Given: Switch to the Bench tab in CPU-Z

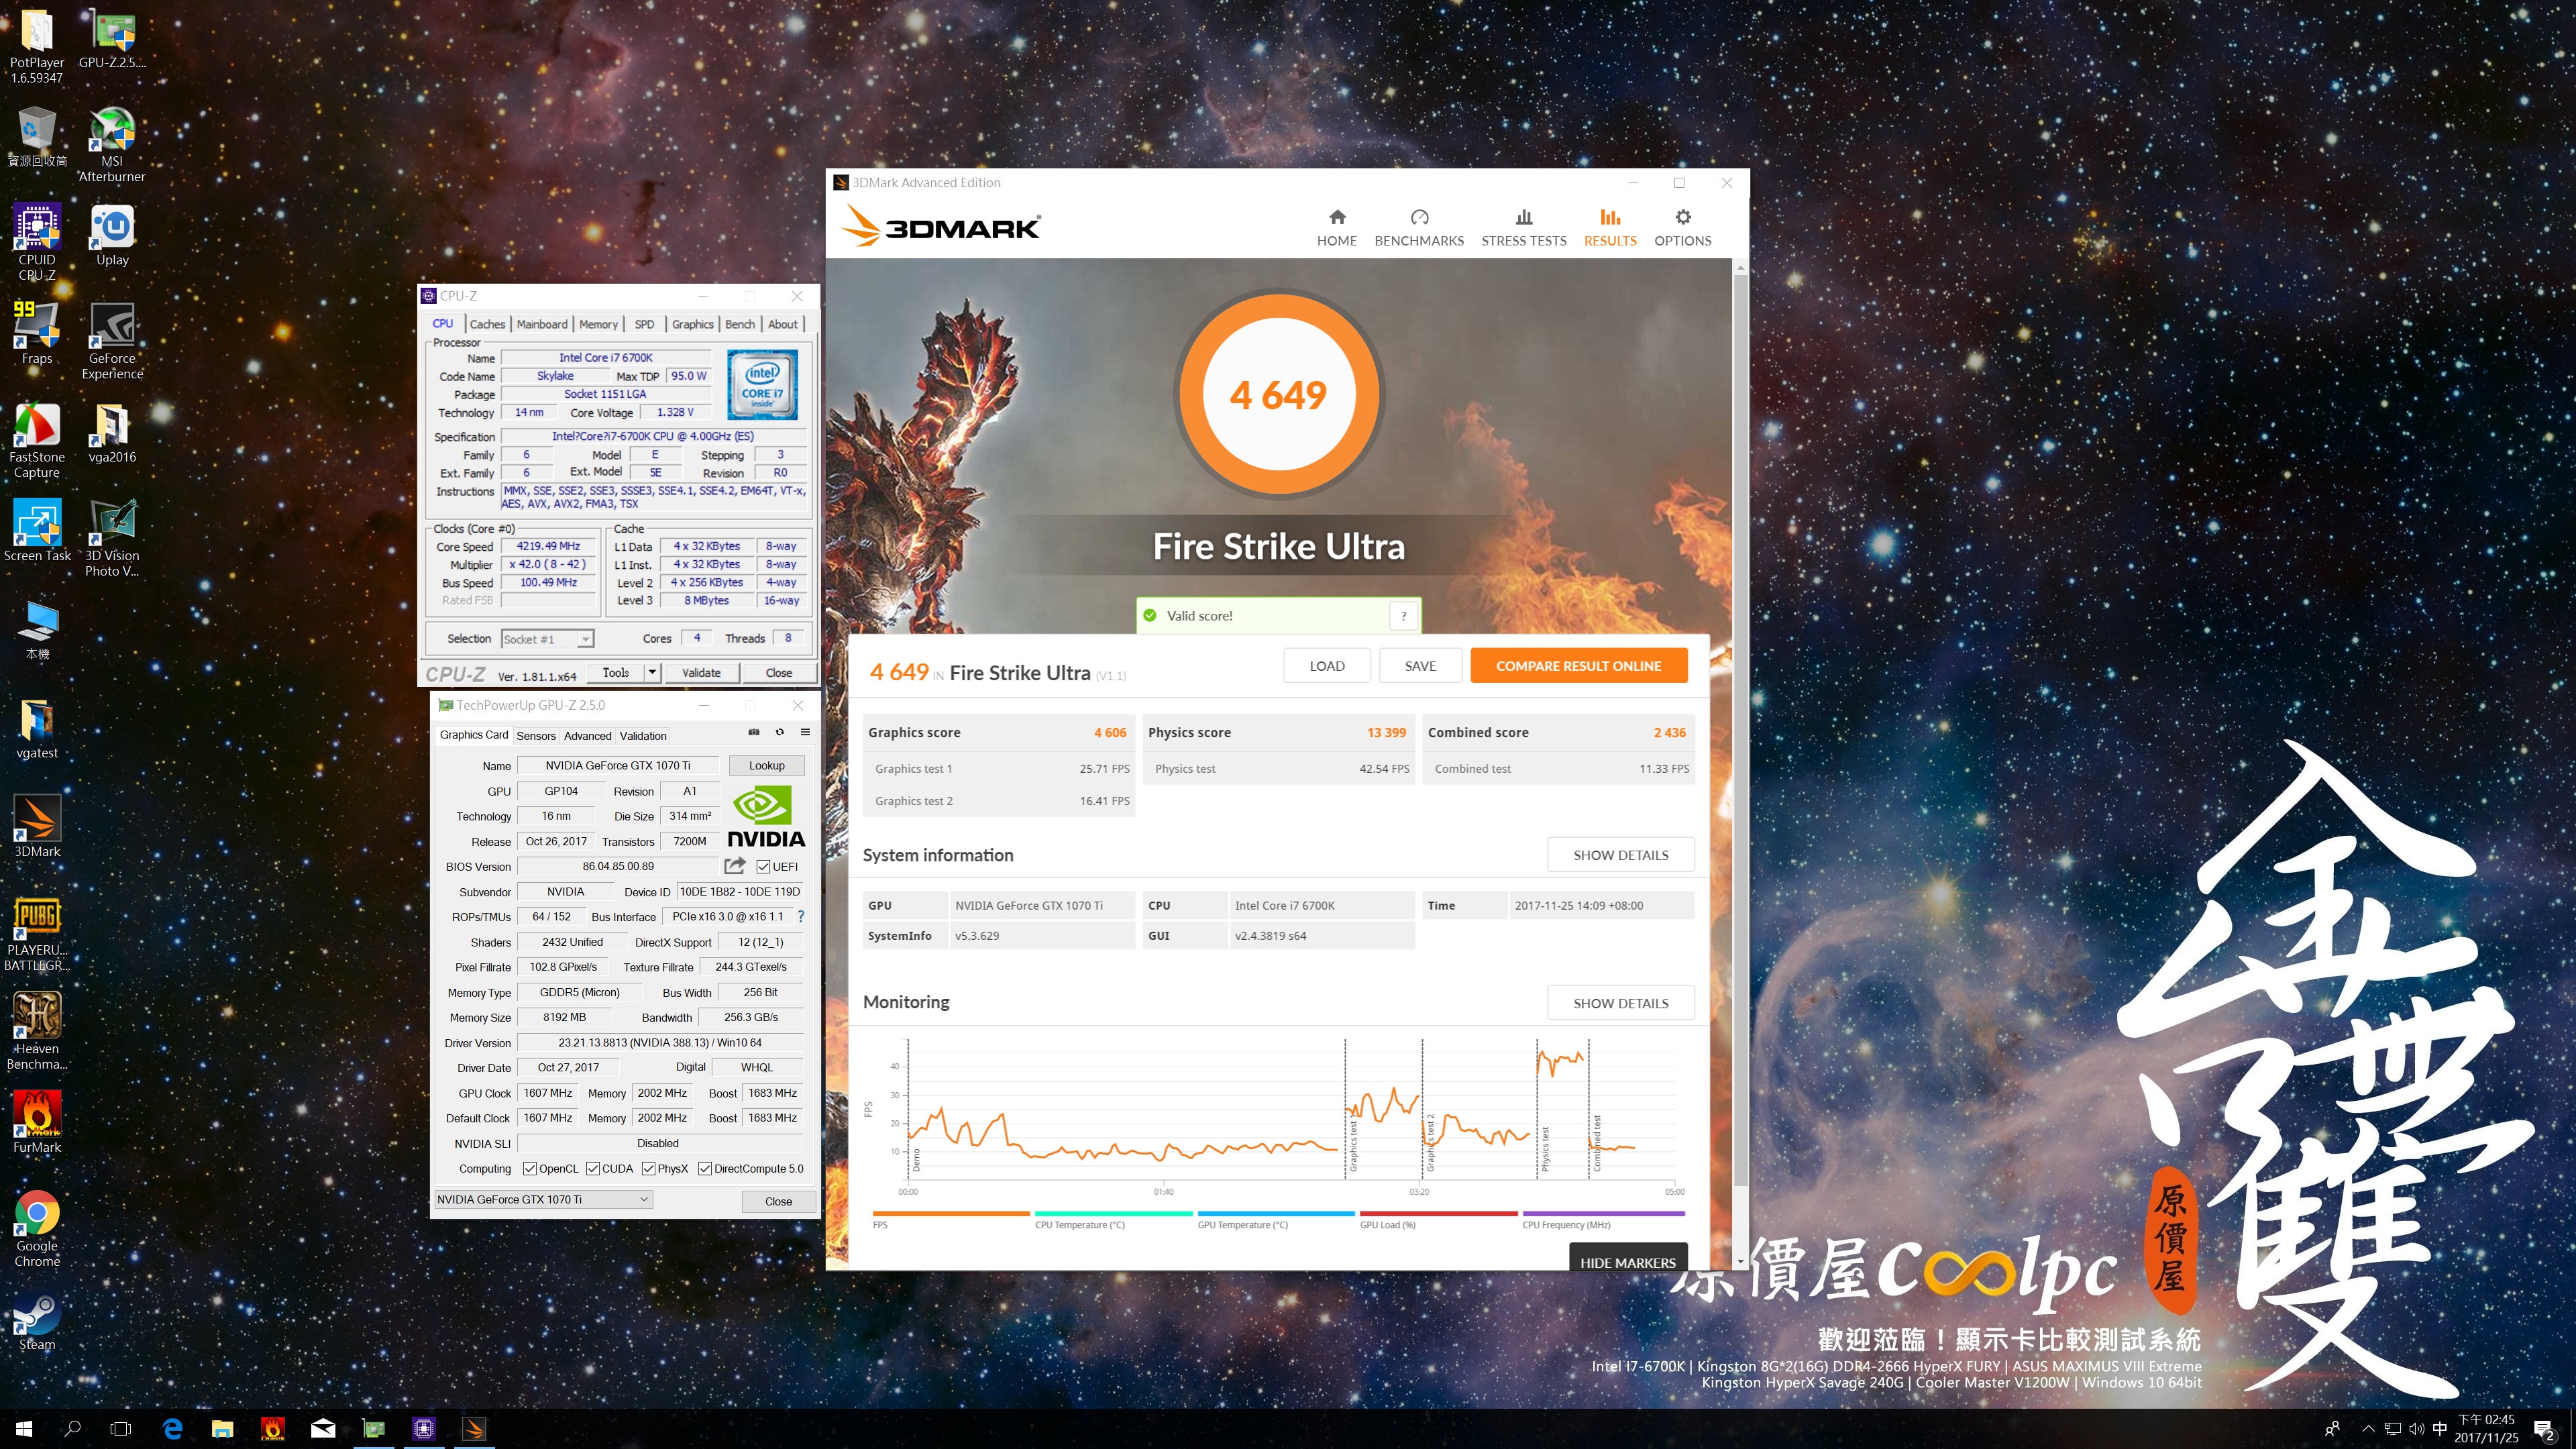Looking at the screenshot, I should 740,324.
